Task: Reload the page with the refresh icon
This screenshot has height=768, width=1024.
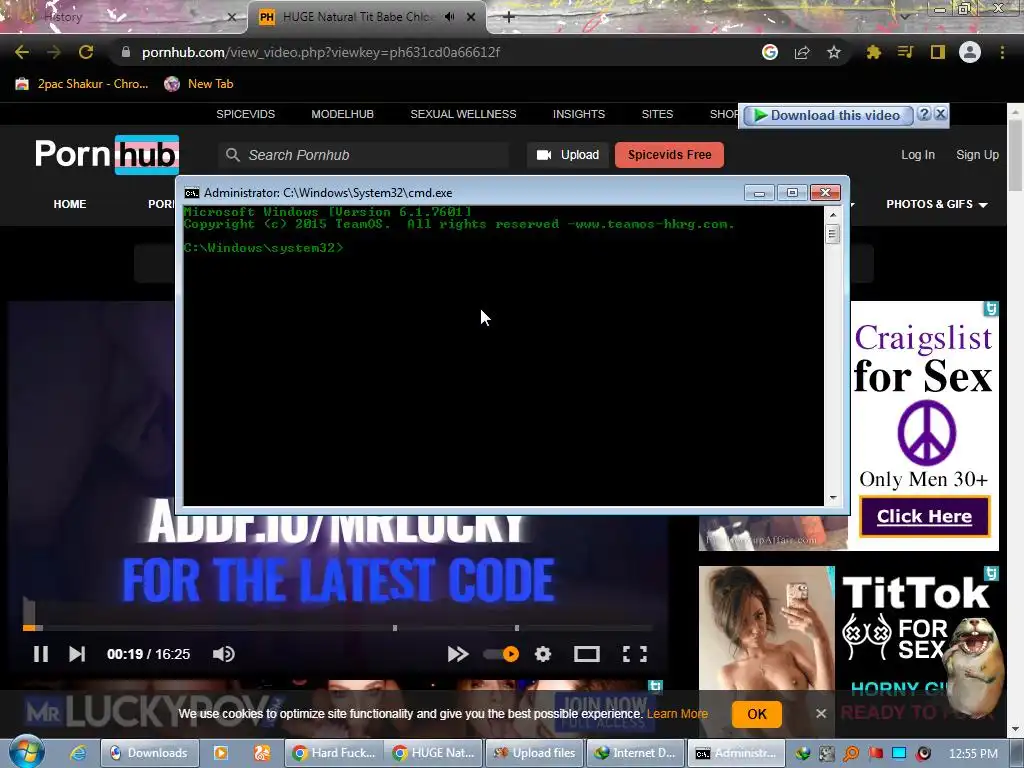Action: [86, 52]
